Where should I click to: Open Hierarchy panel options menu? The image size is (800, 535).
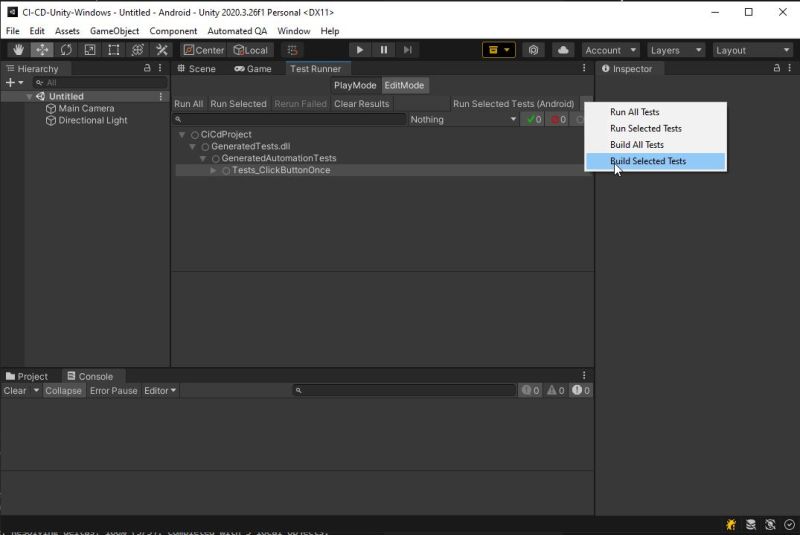tap(160, 68)
